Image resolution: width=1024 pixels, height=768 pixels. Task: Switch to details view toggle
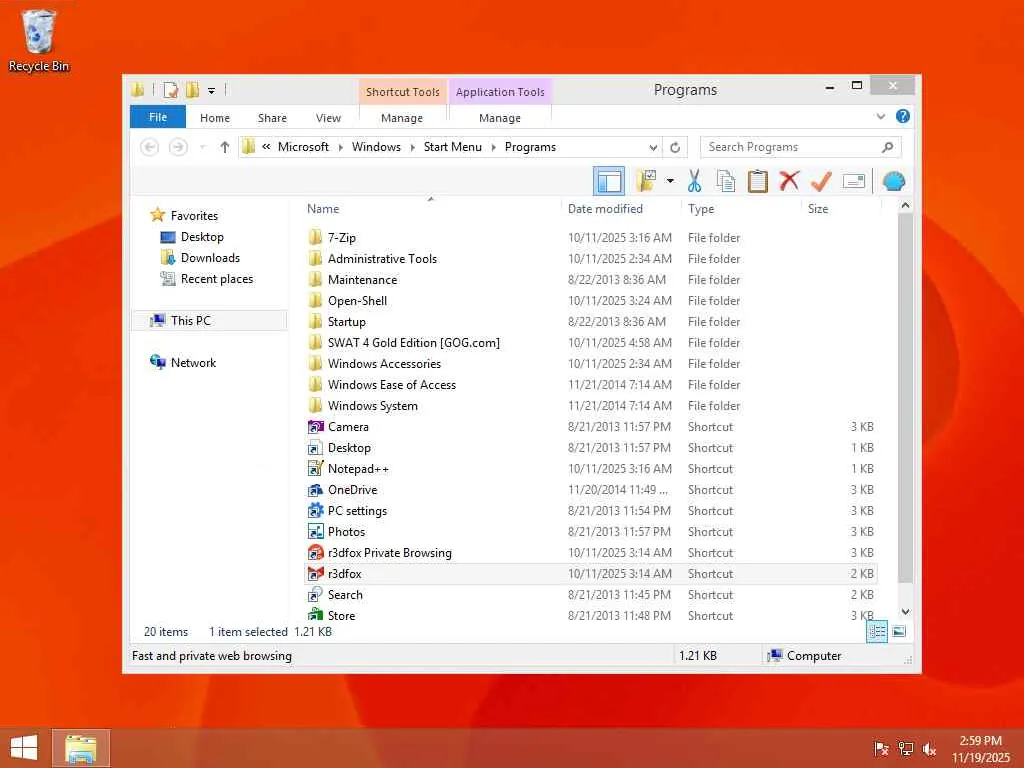(x=877, y=632)
